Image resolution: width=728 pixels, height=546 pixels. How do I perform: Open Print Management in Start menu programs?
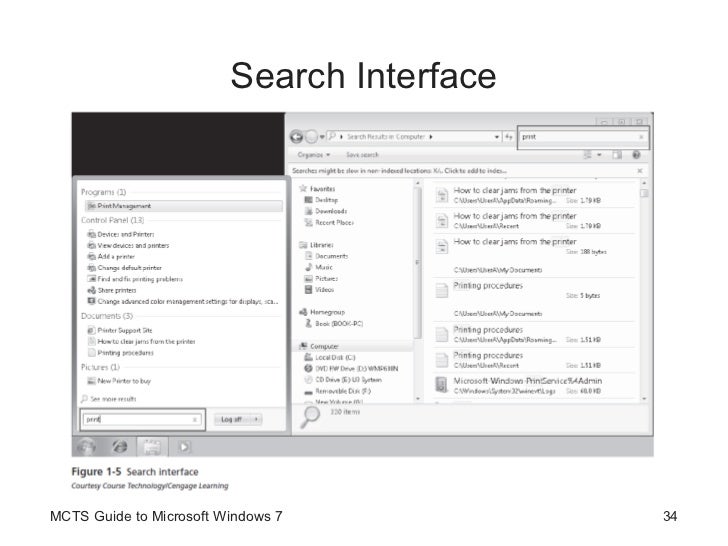point(184,206)
